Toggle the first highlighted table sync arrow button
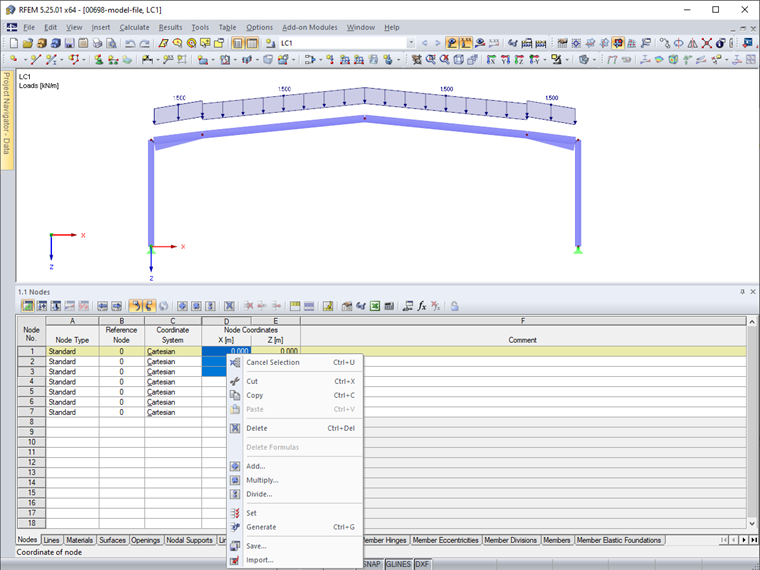Screen dimensions: 760x570 (135, 306)
